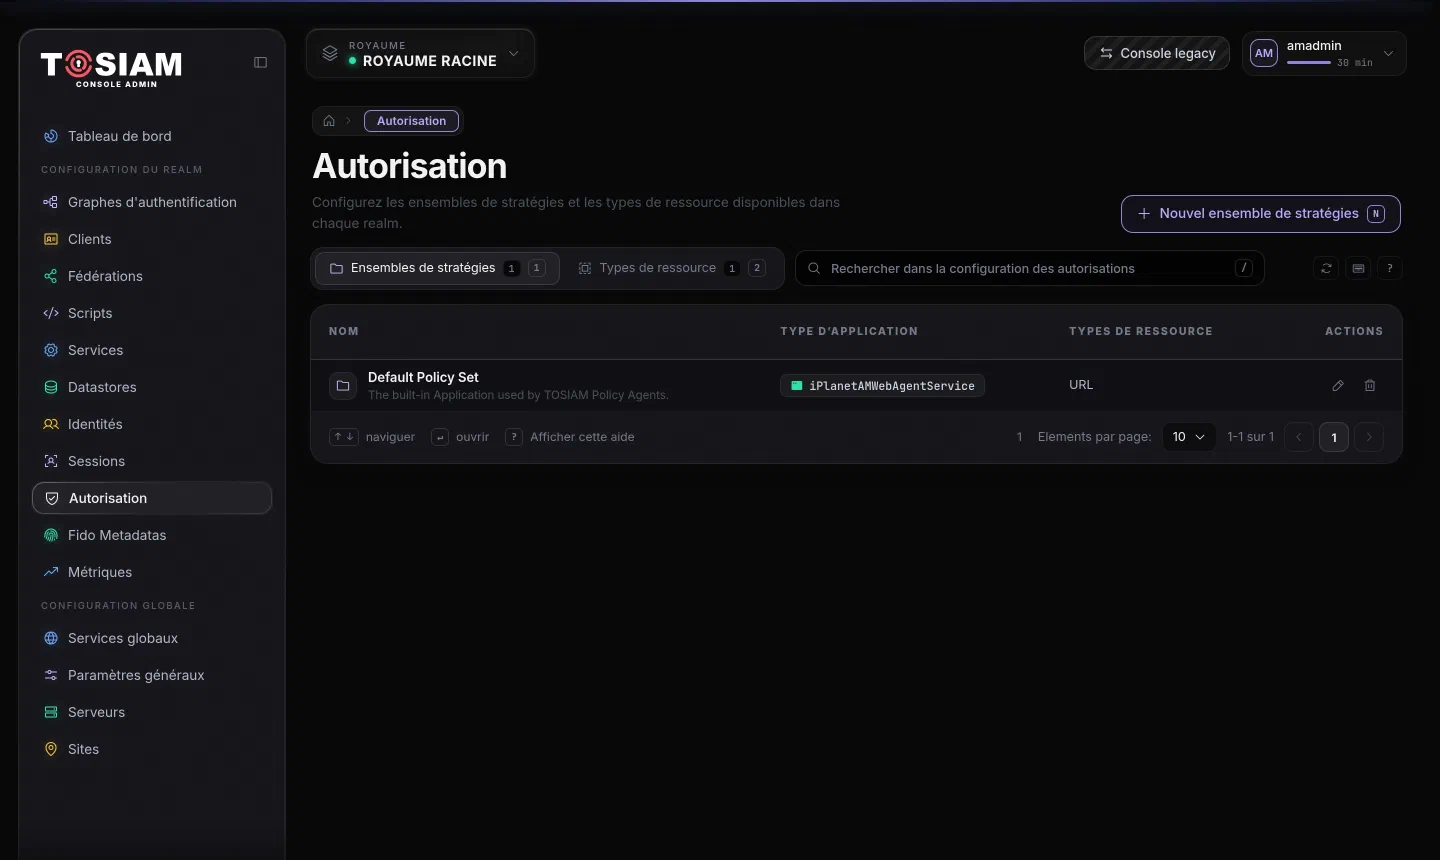Click the Métriques chart icon
This screenshot has height=860, width=1440.
(51, 572)
